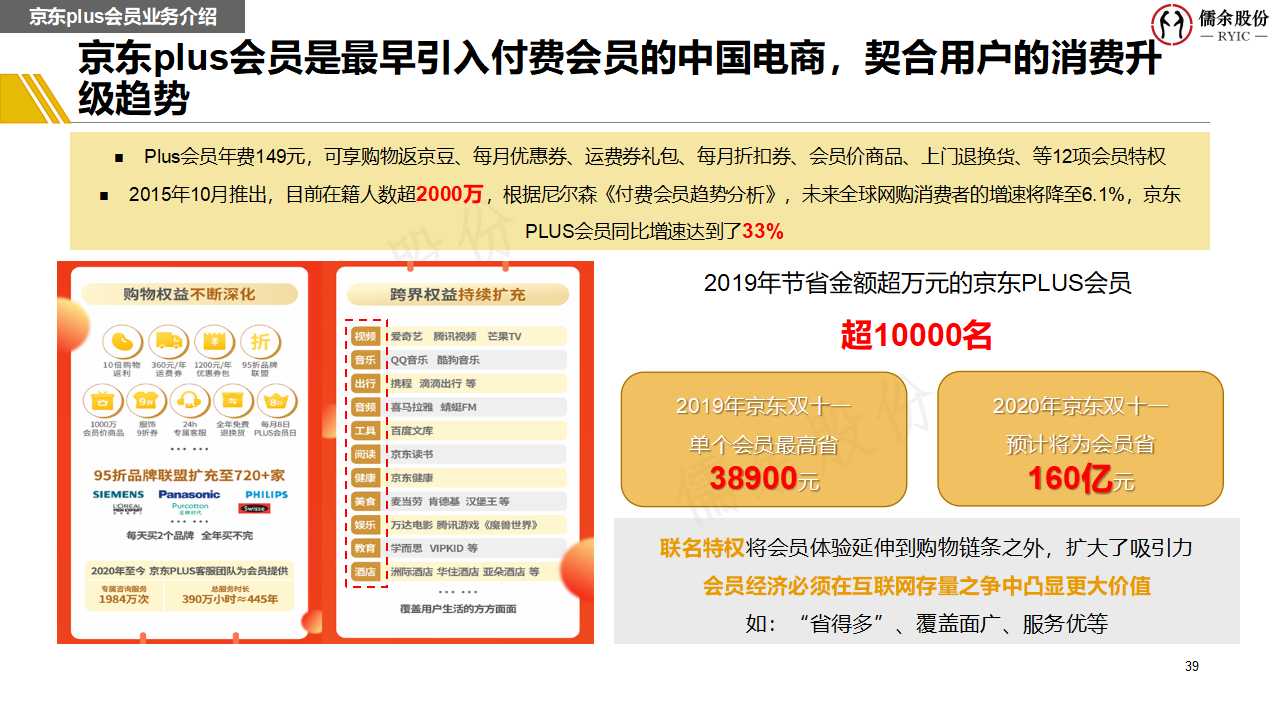Click the 儒余股份 RYIC logo

1207,24
